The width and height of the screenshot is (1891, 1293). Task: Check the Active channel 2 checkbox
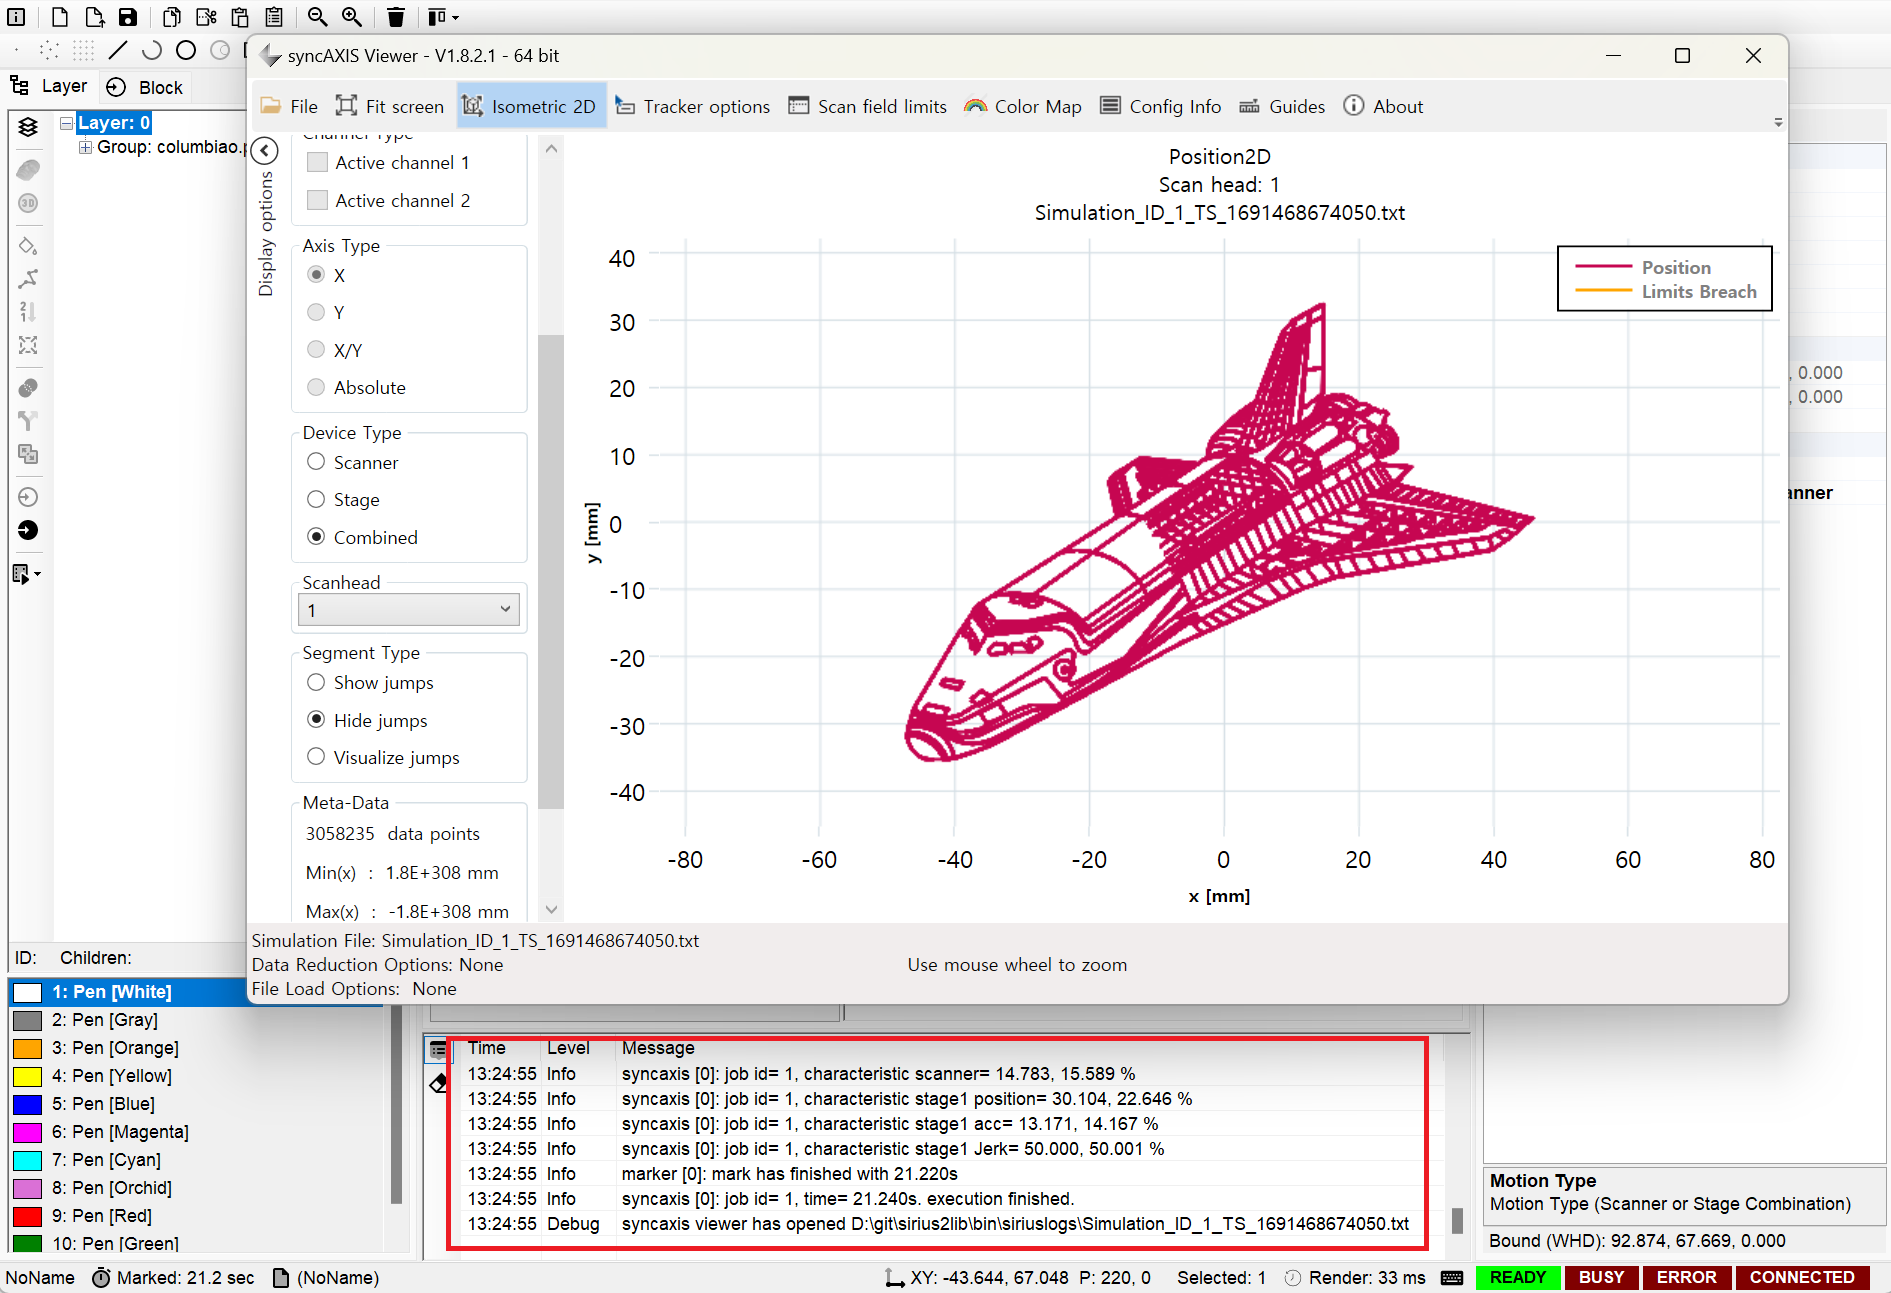click(x=318, y=200)
